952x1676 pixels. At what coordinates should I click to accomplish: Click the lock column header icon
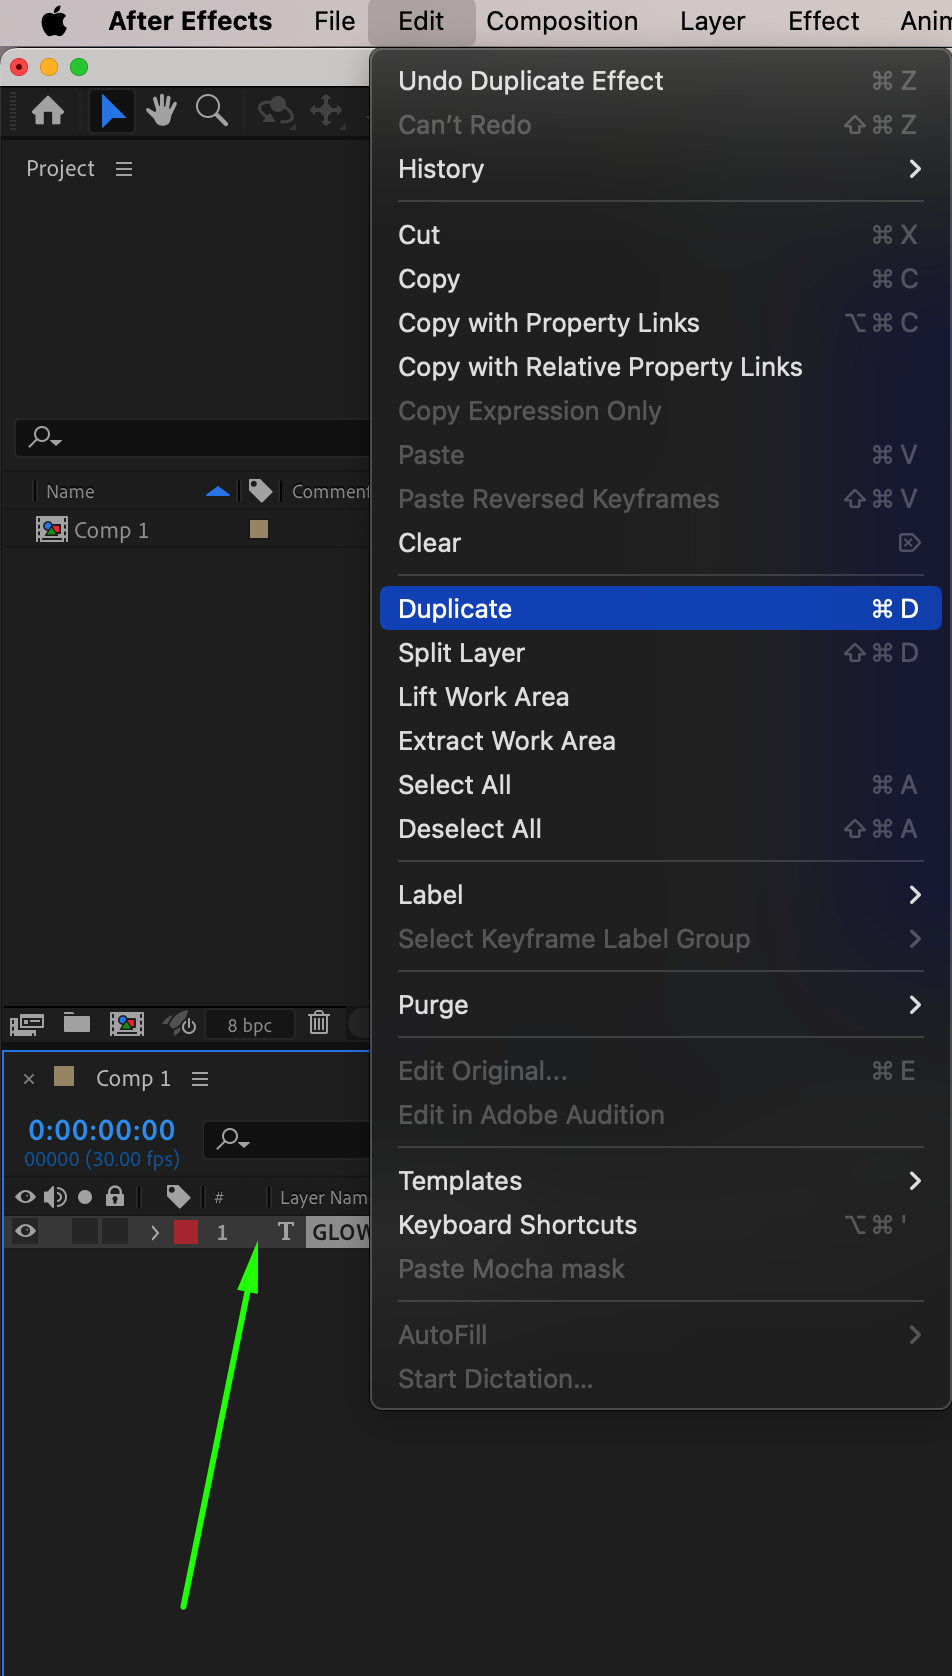115,1196
